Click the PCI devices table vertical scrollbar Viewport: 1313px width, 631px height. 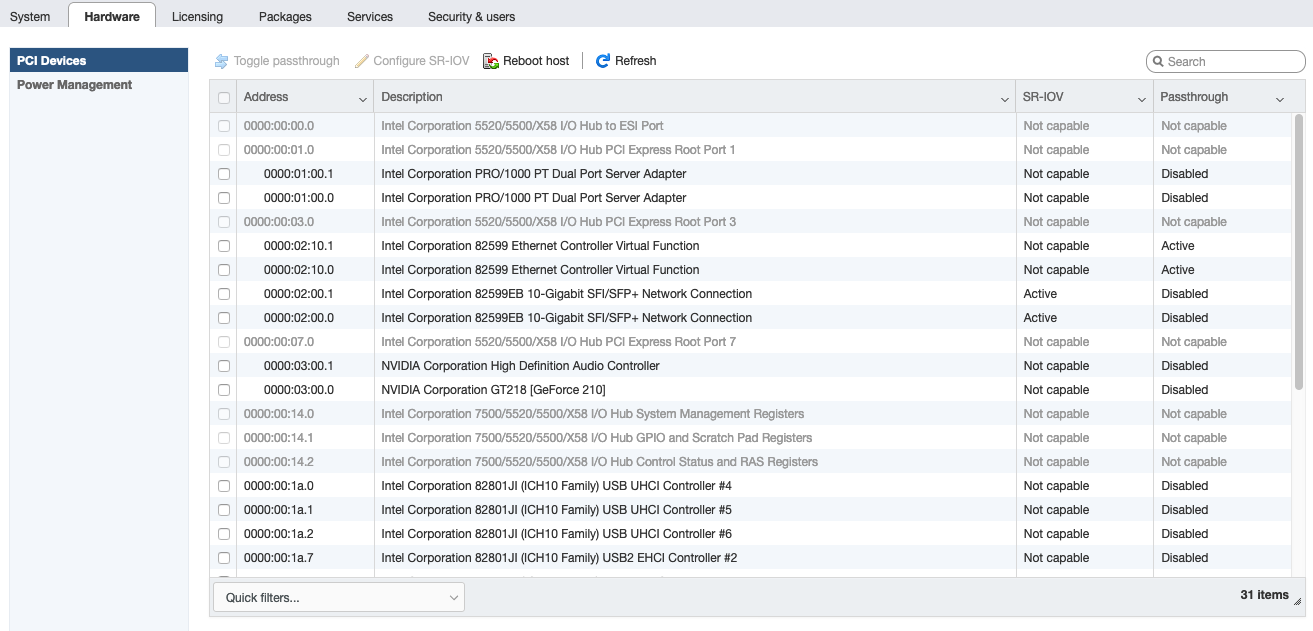pos(1299,250)
